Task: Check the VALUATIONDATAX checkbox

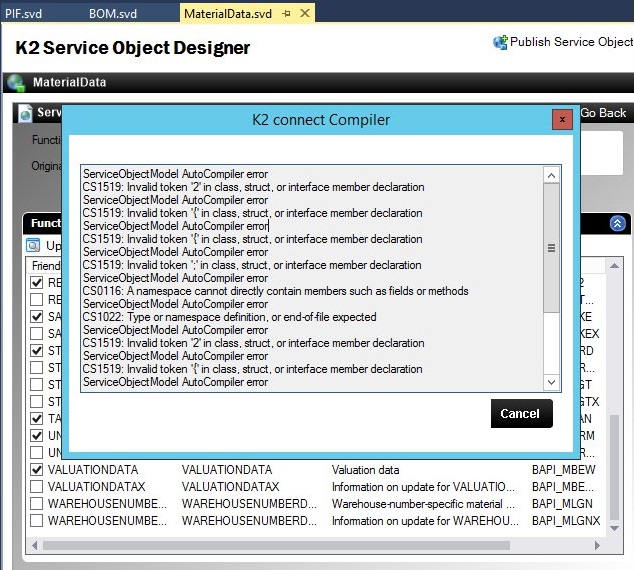Action: tap(37, 487)
